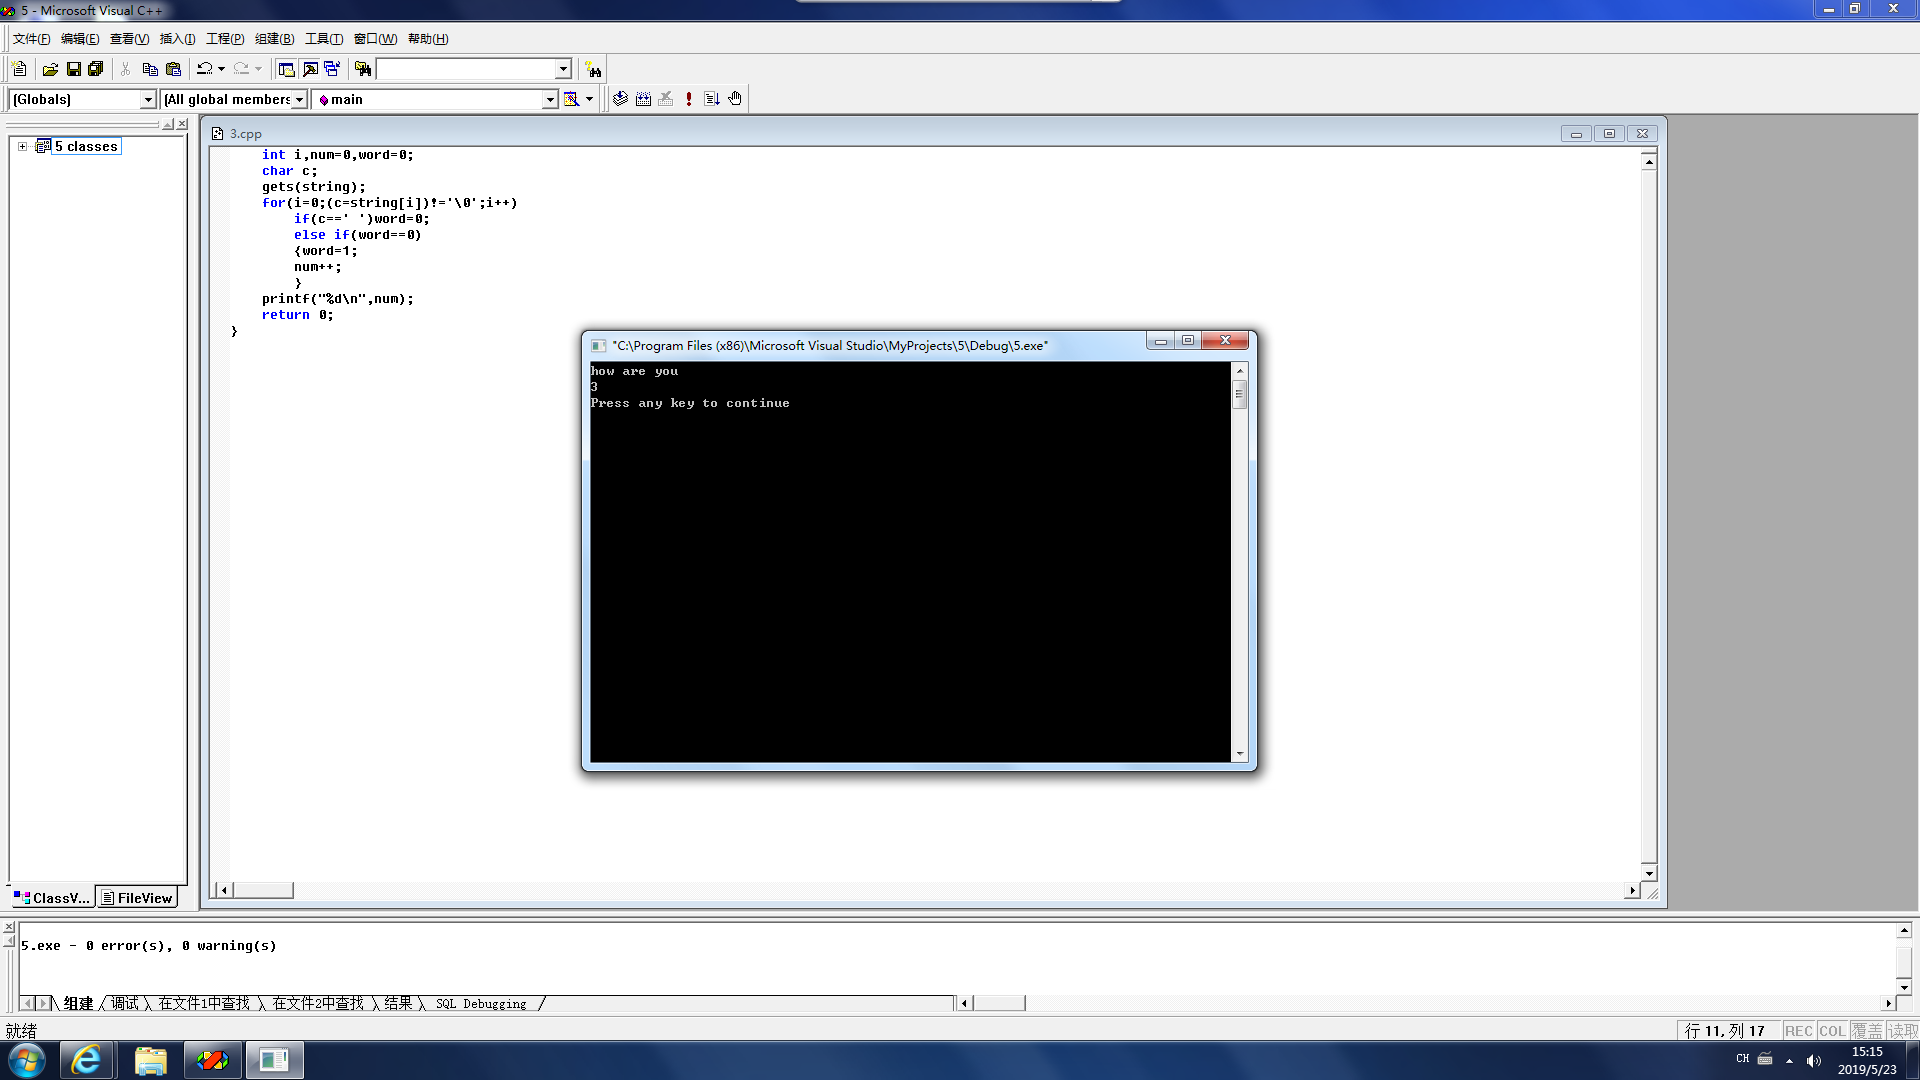Viewport: 1920px width, 1080px height.
Task: Open the (Globals) class dropdown
Action: (x=148, y=99)
